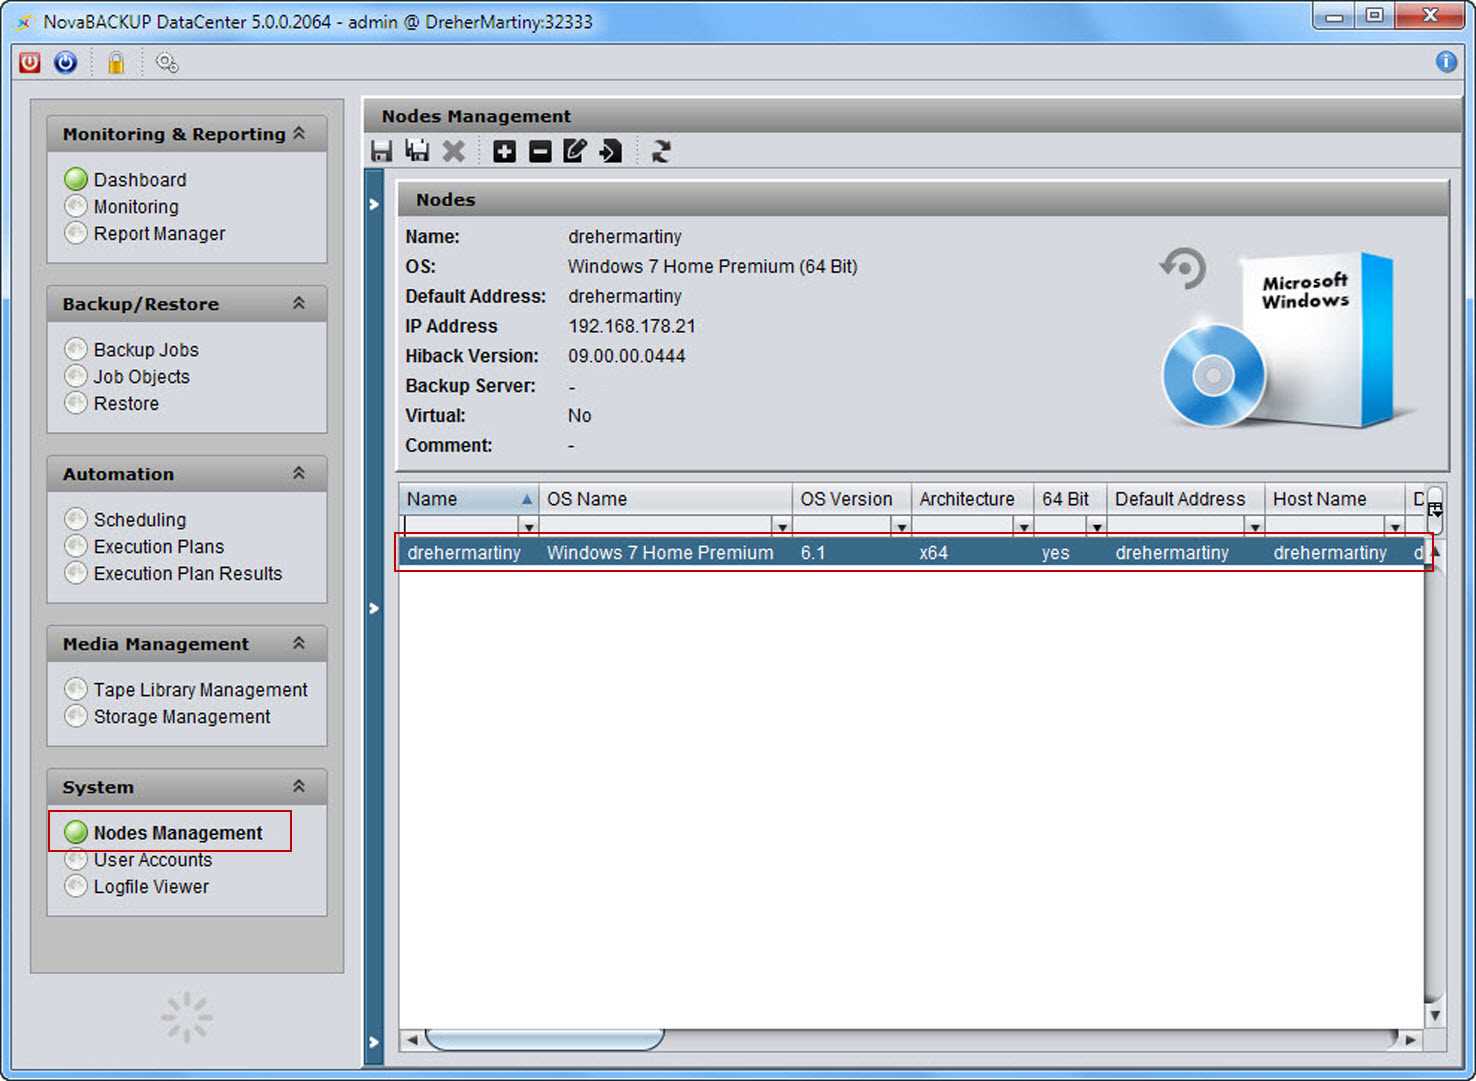
Task: Collapse the Automation panel
Action: click(x=299, y=471)
